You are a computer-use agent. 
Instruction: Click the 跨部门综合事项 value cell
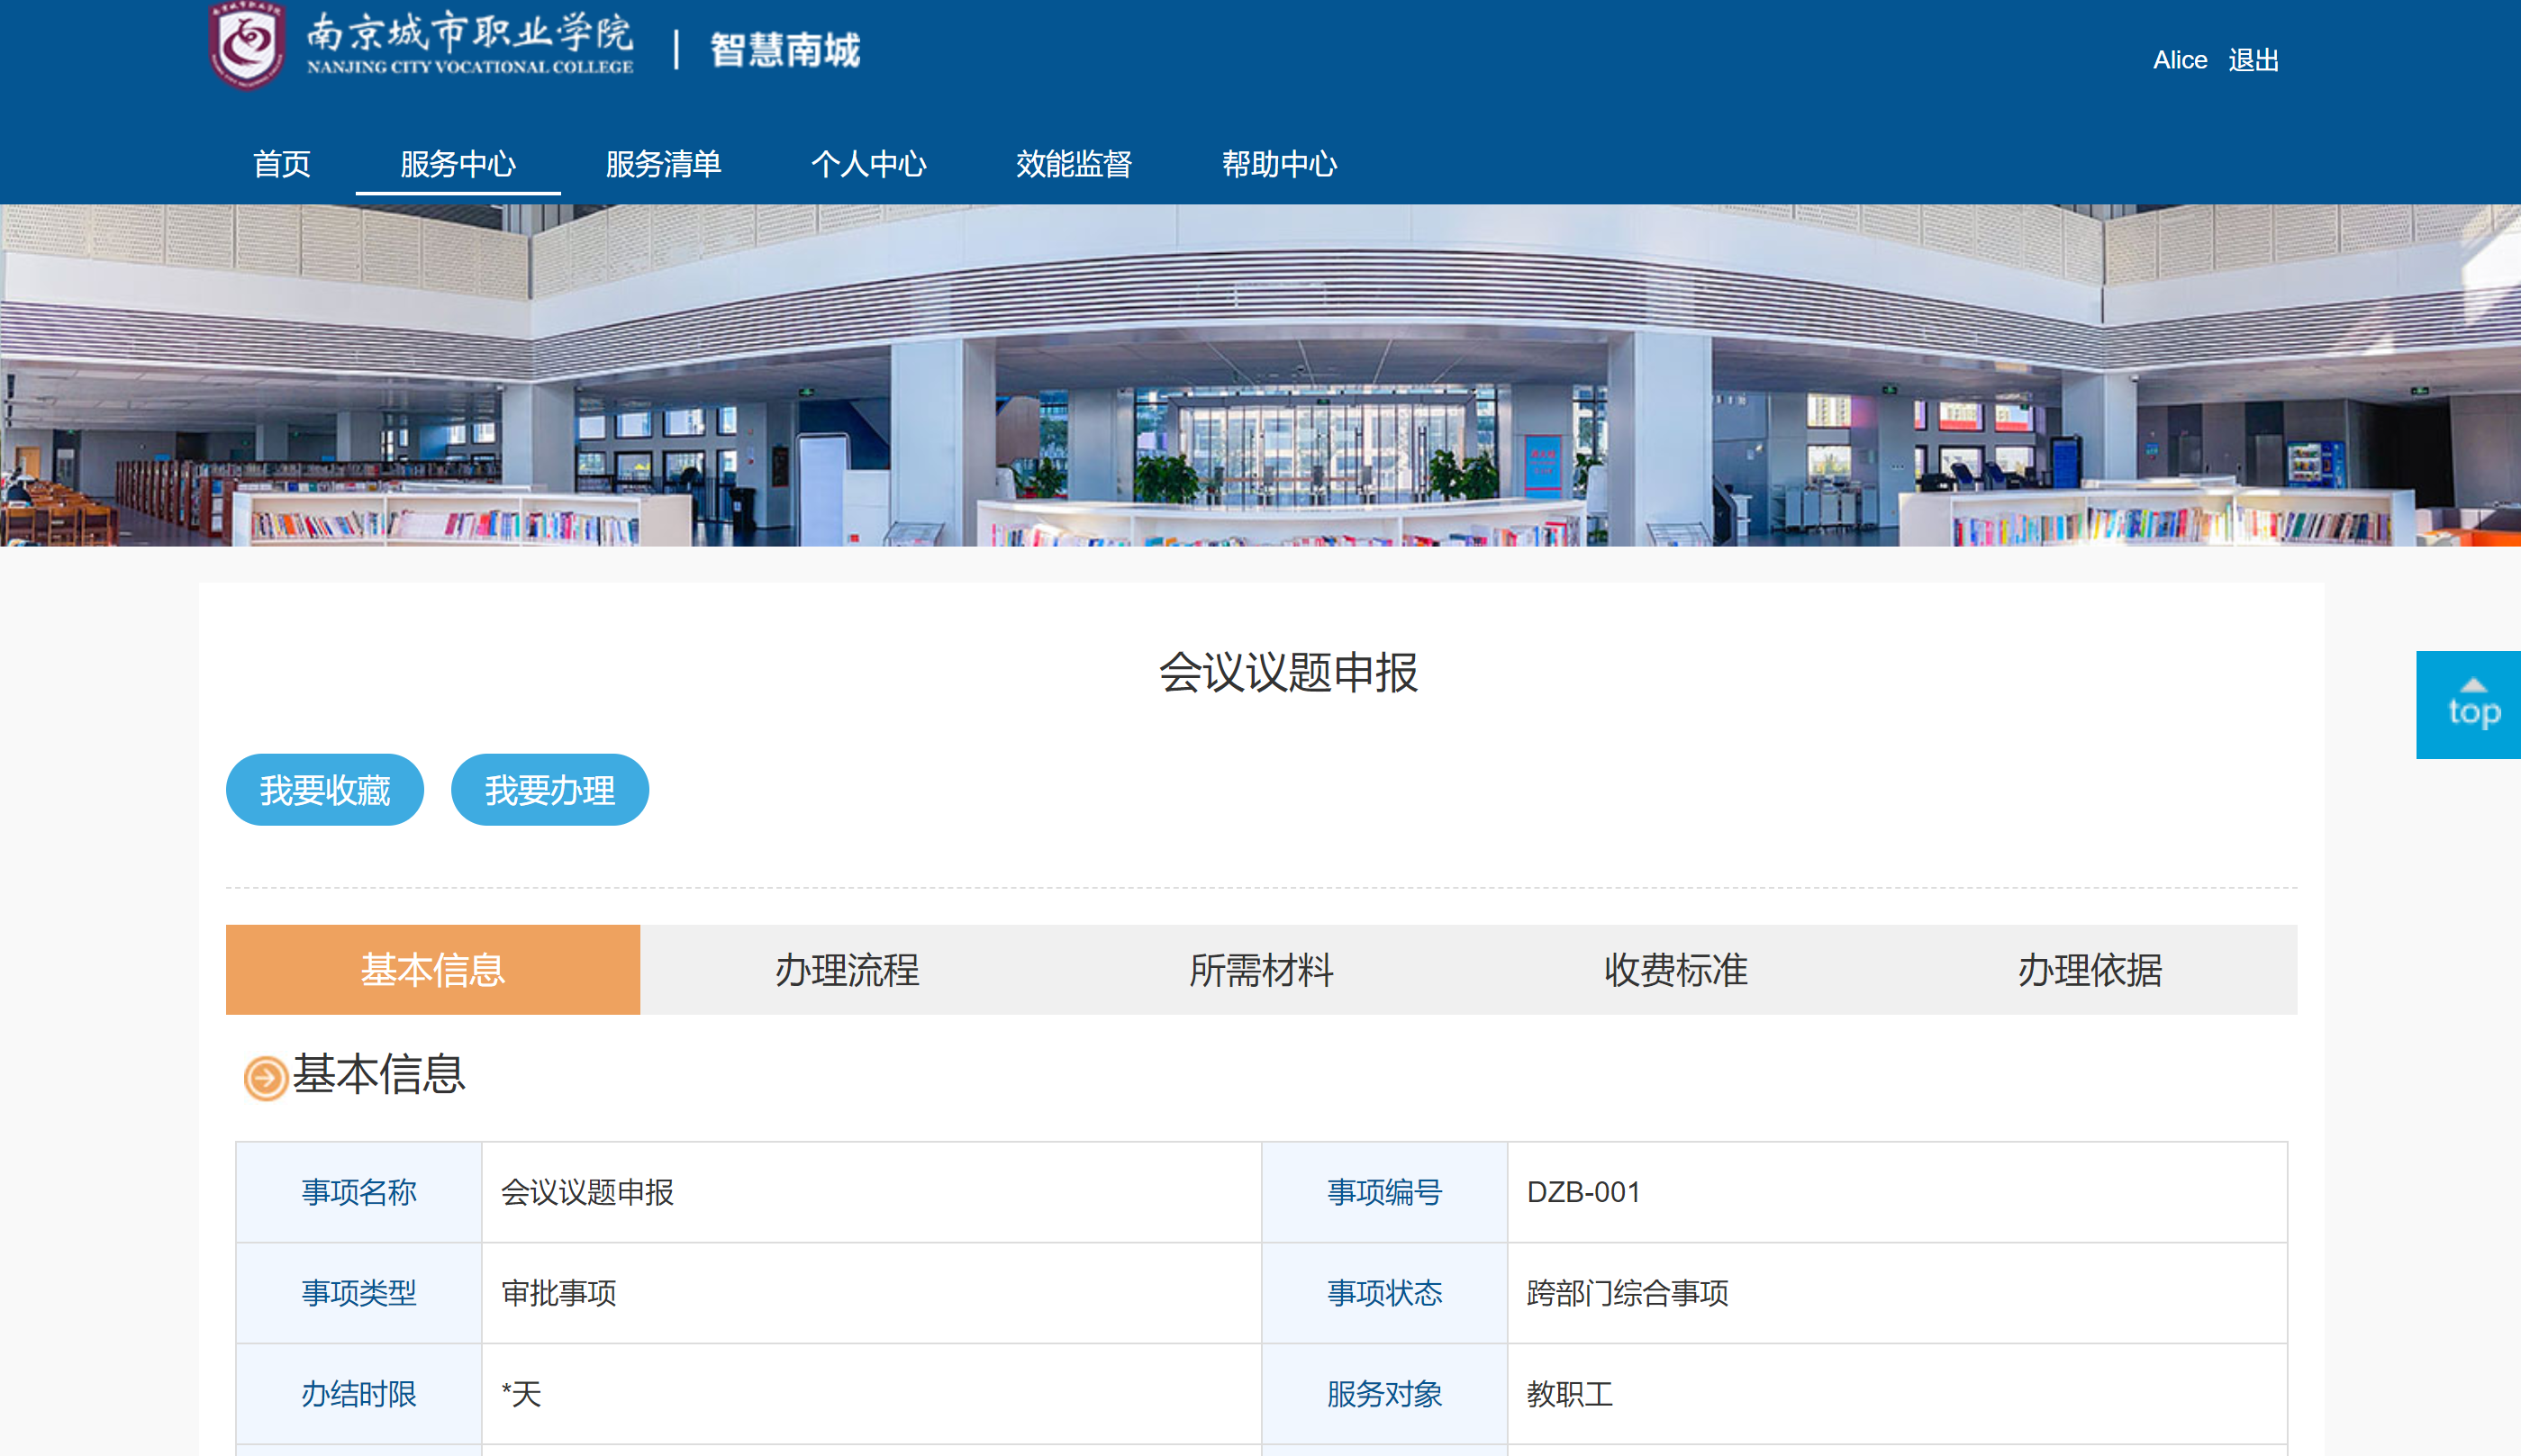[x=1897, y=1293]
